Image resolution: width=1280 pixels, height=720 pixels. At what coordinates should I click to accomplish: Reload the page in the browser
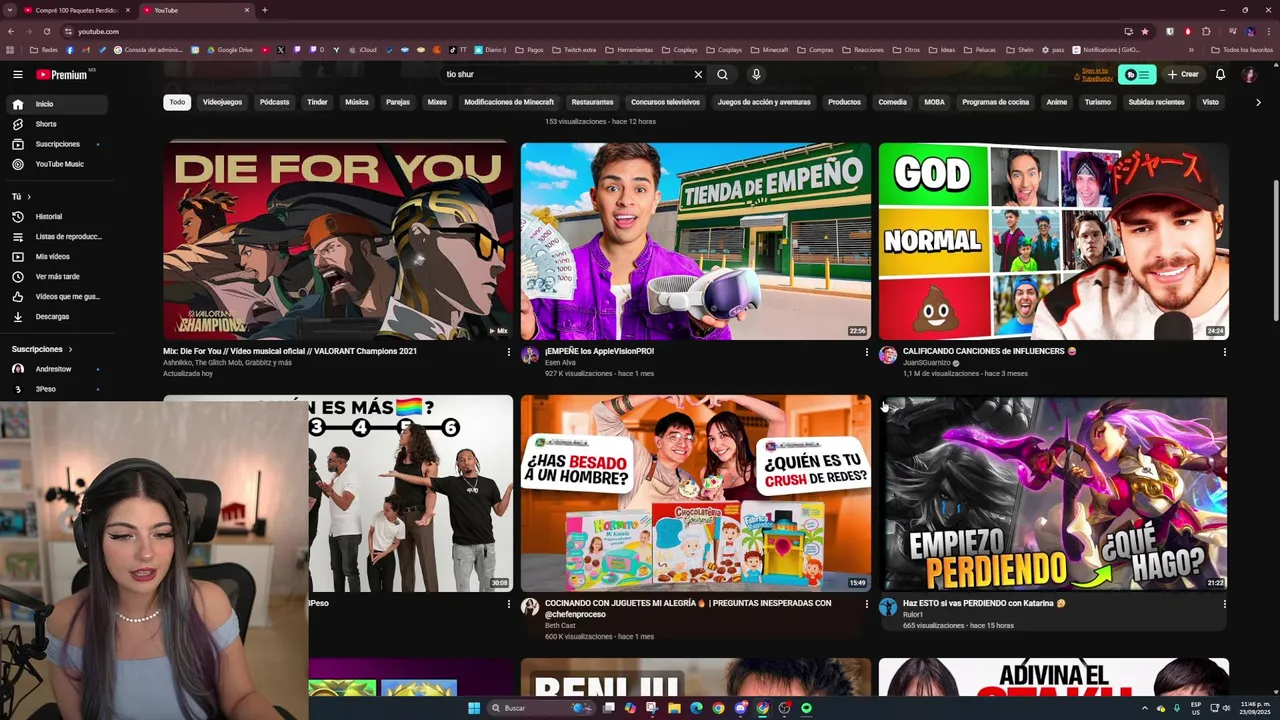(x=46, y=31)
